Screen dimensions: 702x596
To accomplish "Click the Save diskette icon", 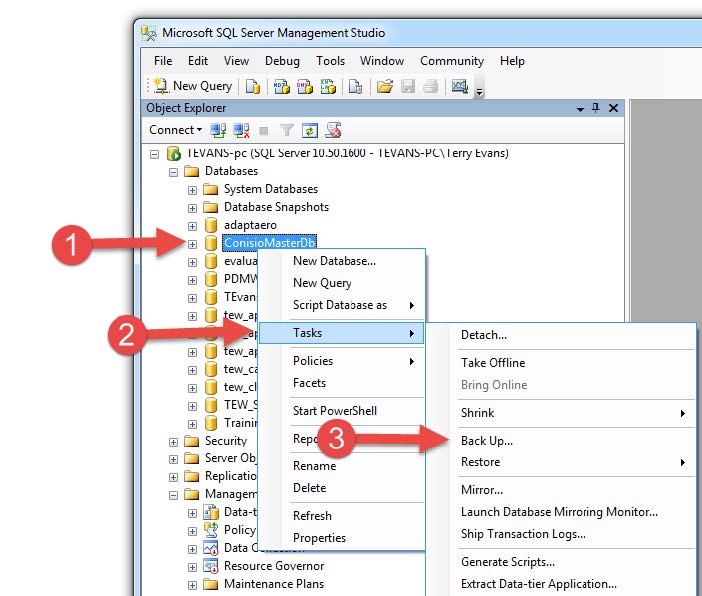I will (408, 86).
